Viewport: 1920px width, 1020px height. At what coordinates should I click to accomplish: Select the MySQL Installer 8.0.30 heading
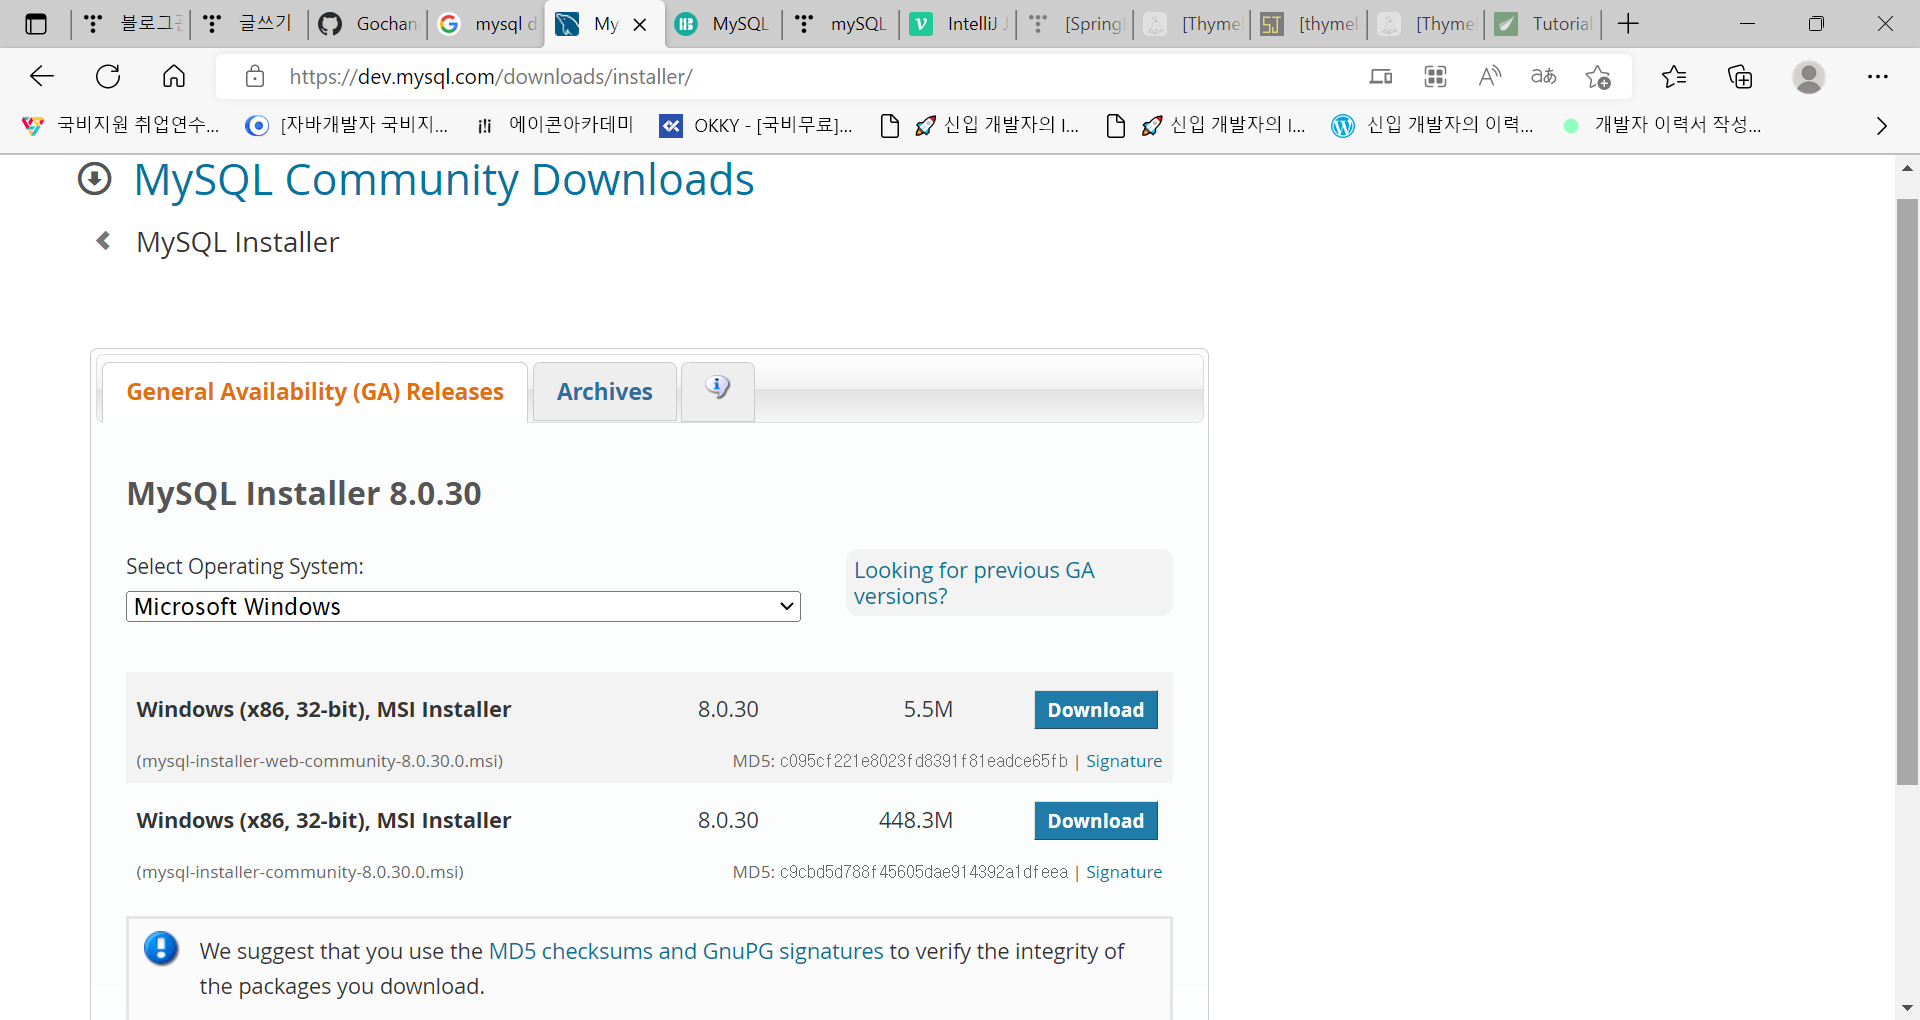pyautogui.click(x=304, y=493)
